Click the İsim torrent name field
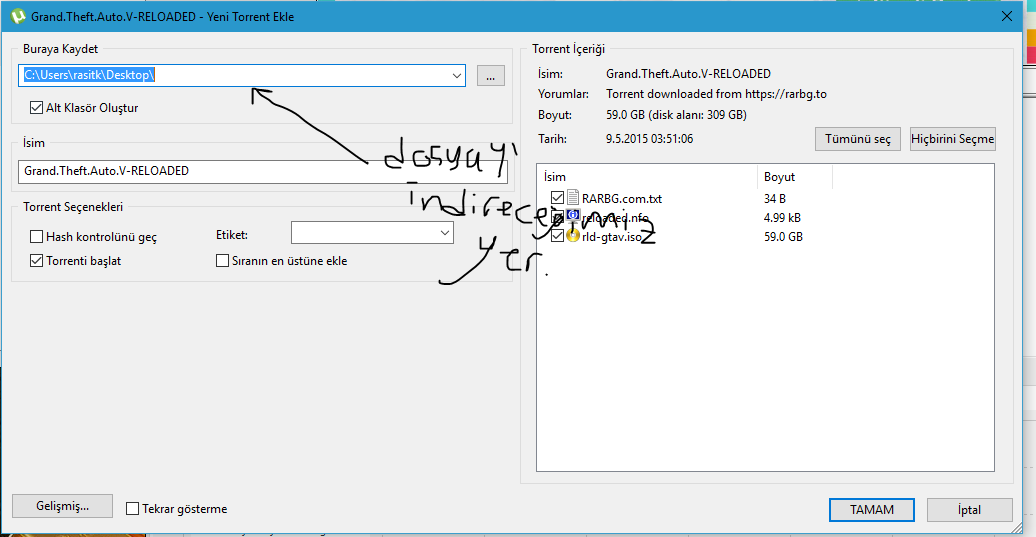 click(262, 171)
